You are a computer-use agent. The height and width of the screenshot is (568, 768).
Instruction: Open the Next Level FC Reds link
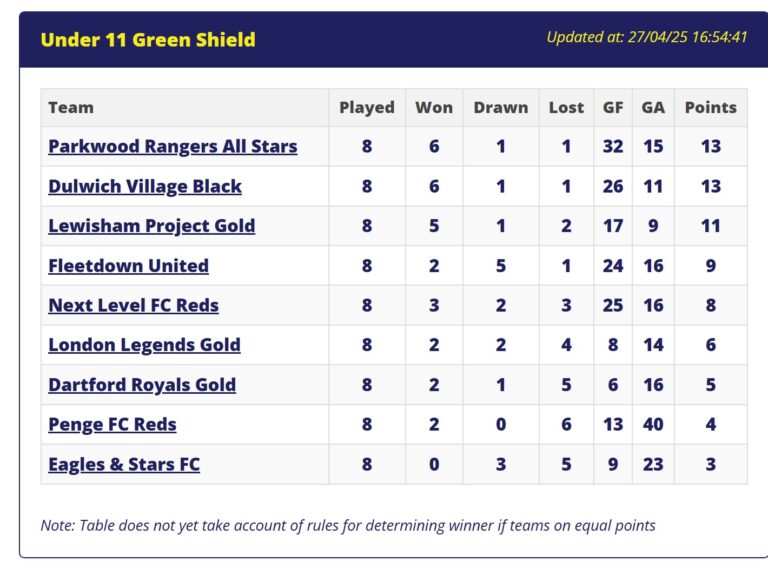(x=133, y=306)
